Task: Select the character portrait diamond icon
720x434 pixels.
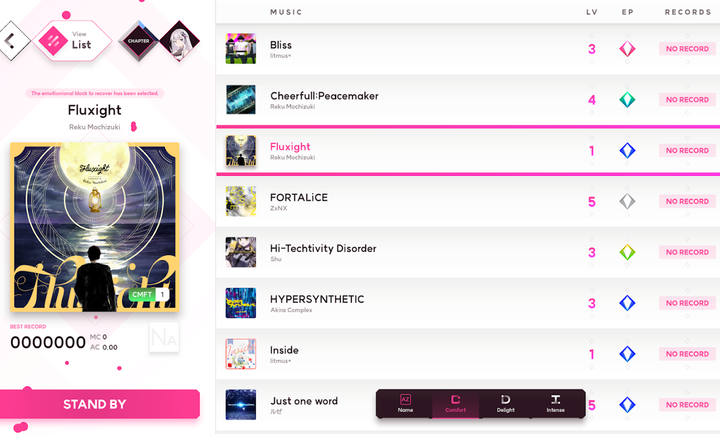Action: (180, 41)
